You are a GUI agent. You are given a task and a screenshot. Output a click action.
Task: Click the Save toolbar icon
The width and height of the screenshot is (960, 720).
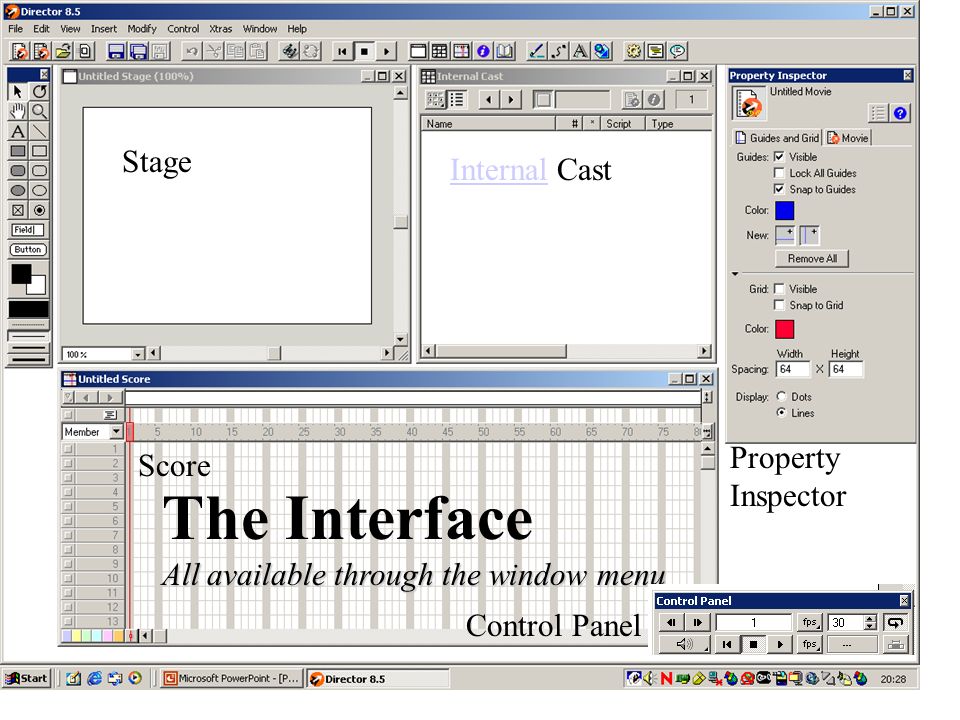tap(116, 51)
